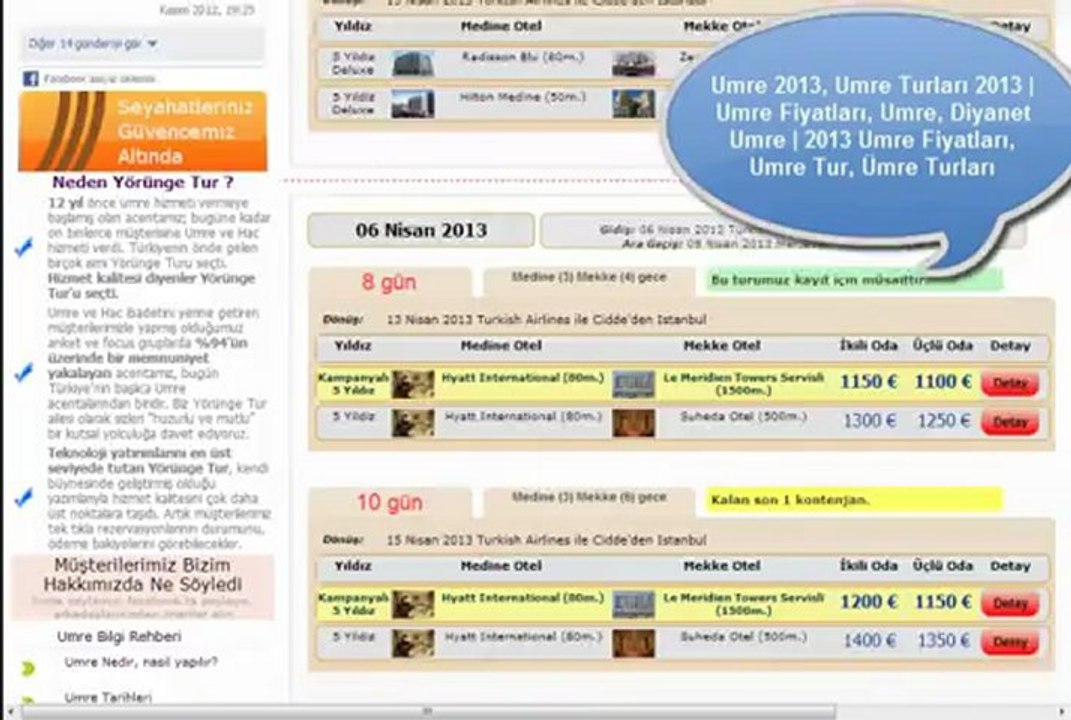Image resolution: width=1071 pixels, height=720 pixels.
Task: Click the Detay button for 1300 € row
Action: (x=1010, y=422)
